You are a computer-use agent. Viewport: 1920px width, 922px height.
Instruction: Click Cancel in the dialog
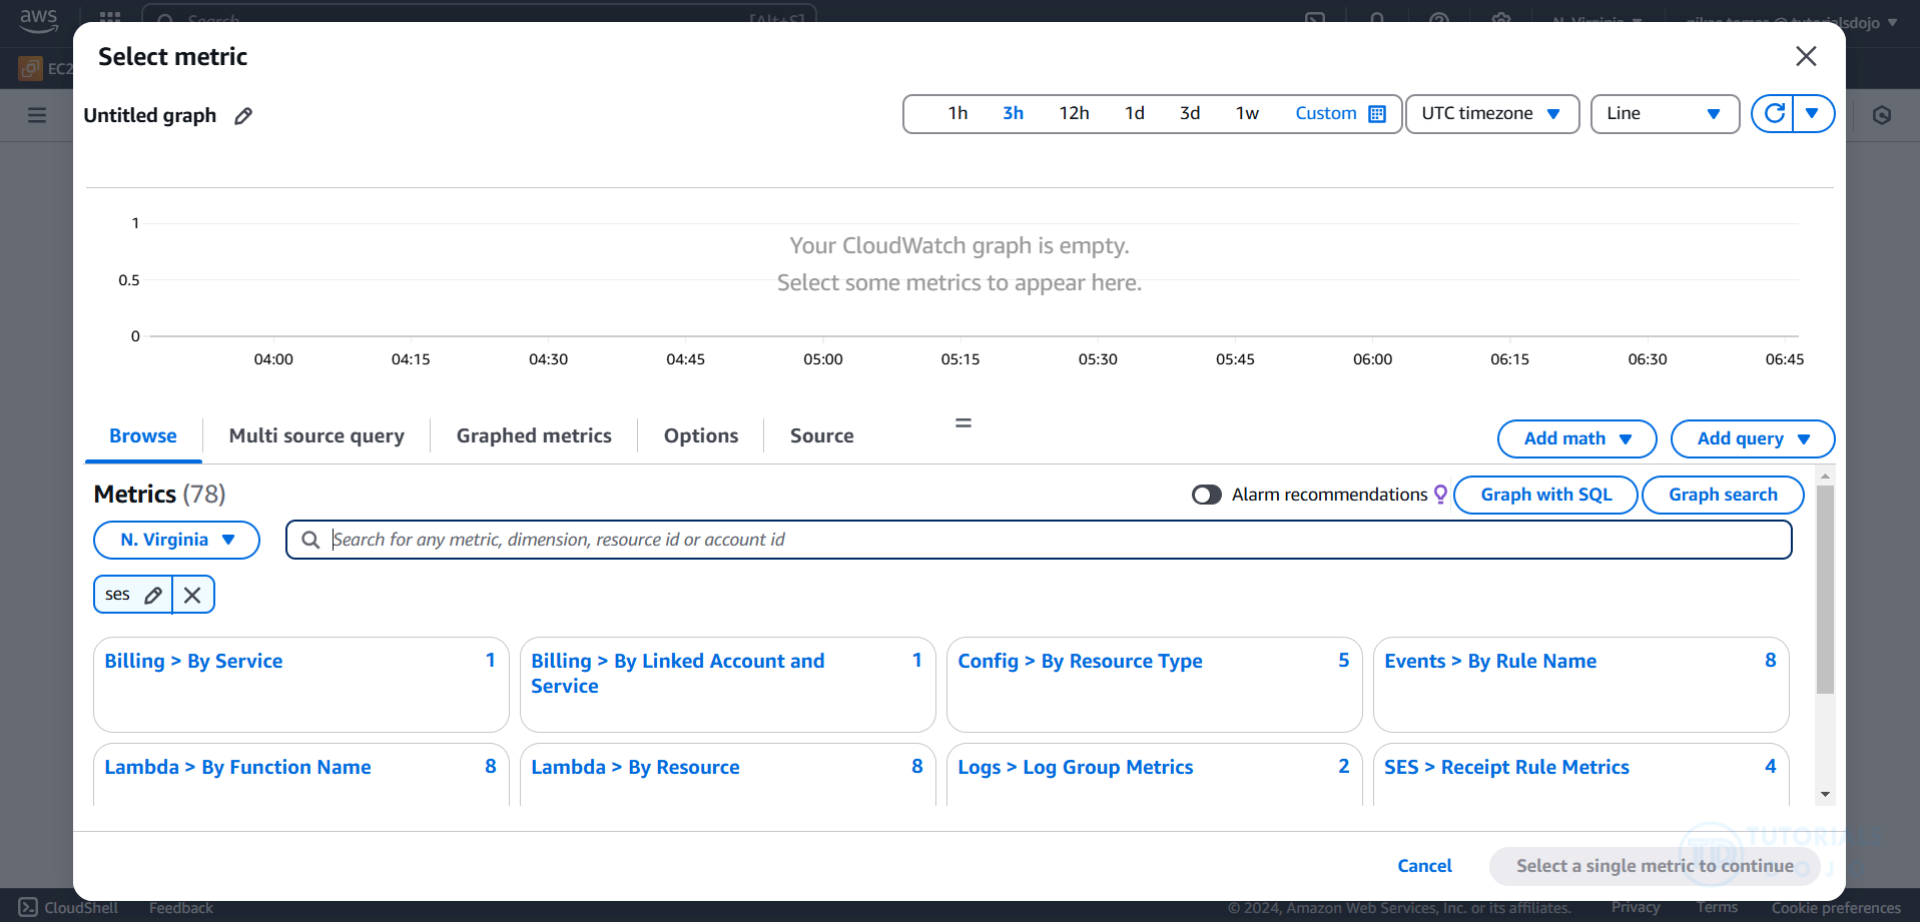pos(1424,866)
